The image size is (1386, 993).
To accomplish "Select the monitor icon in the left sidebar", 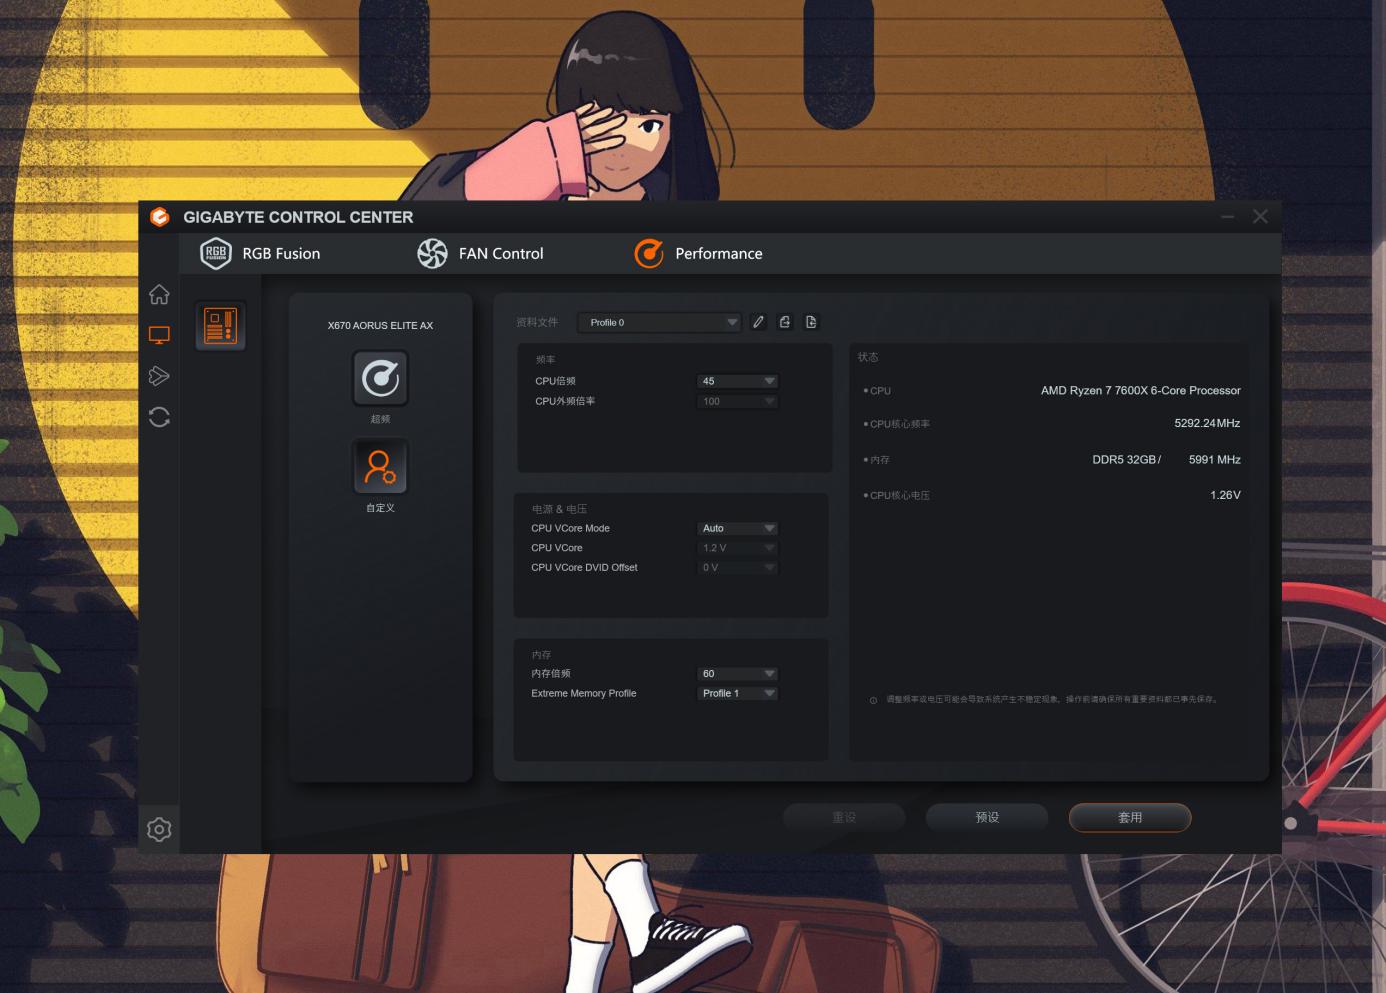I will 159,335.
